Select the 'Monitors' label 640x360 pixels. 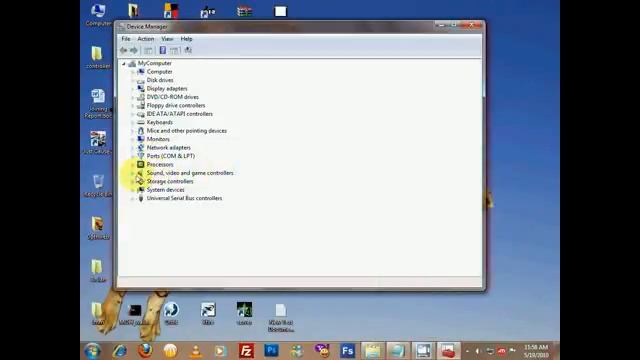[x=158, y=139]
